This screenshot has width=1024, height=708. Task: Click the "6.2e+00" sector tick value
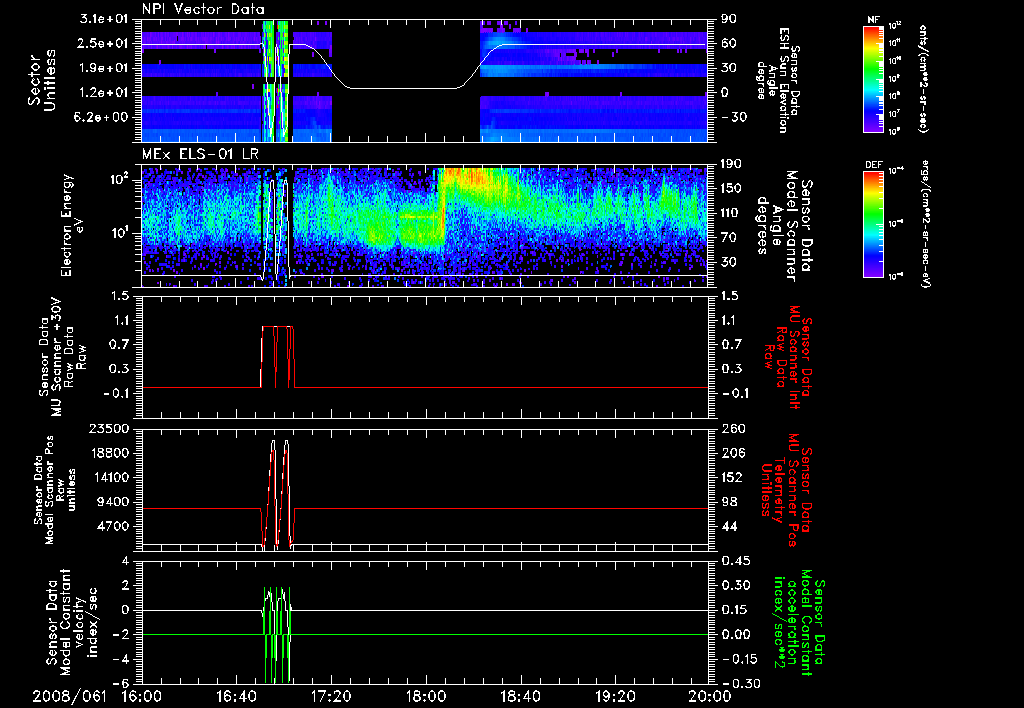coord(103,117)
